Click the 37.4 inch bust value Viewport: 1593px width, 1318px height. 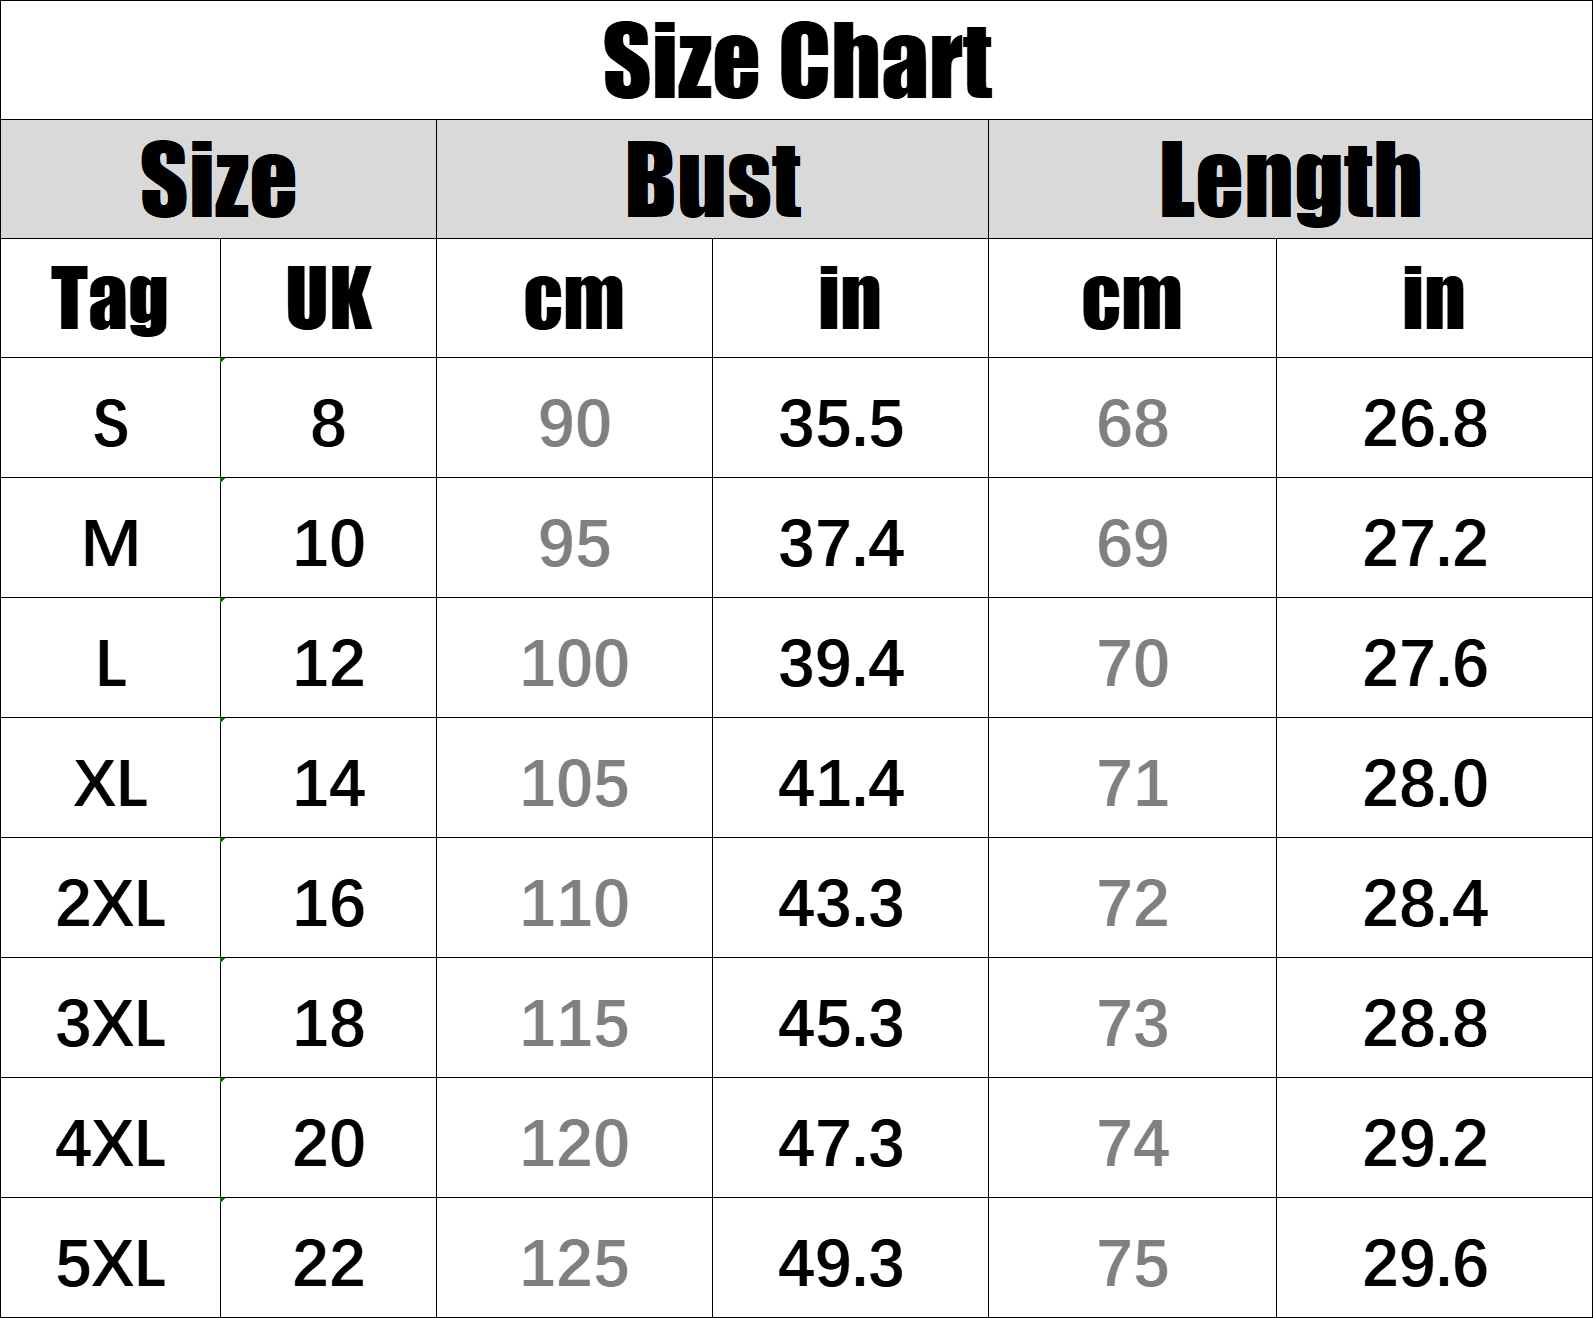point(841,543)
